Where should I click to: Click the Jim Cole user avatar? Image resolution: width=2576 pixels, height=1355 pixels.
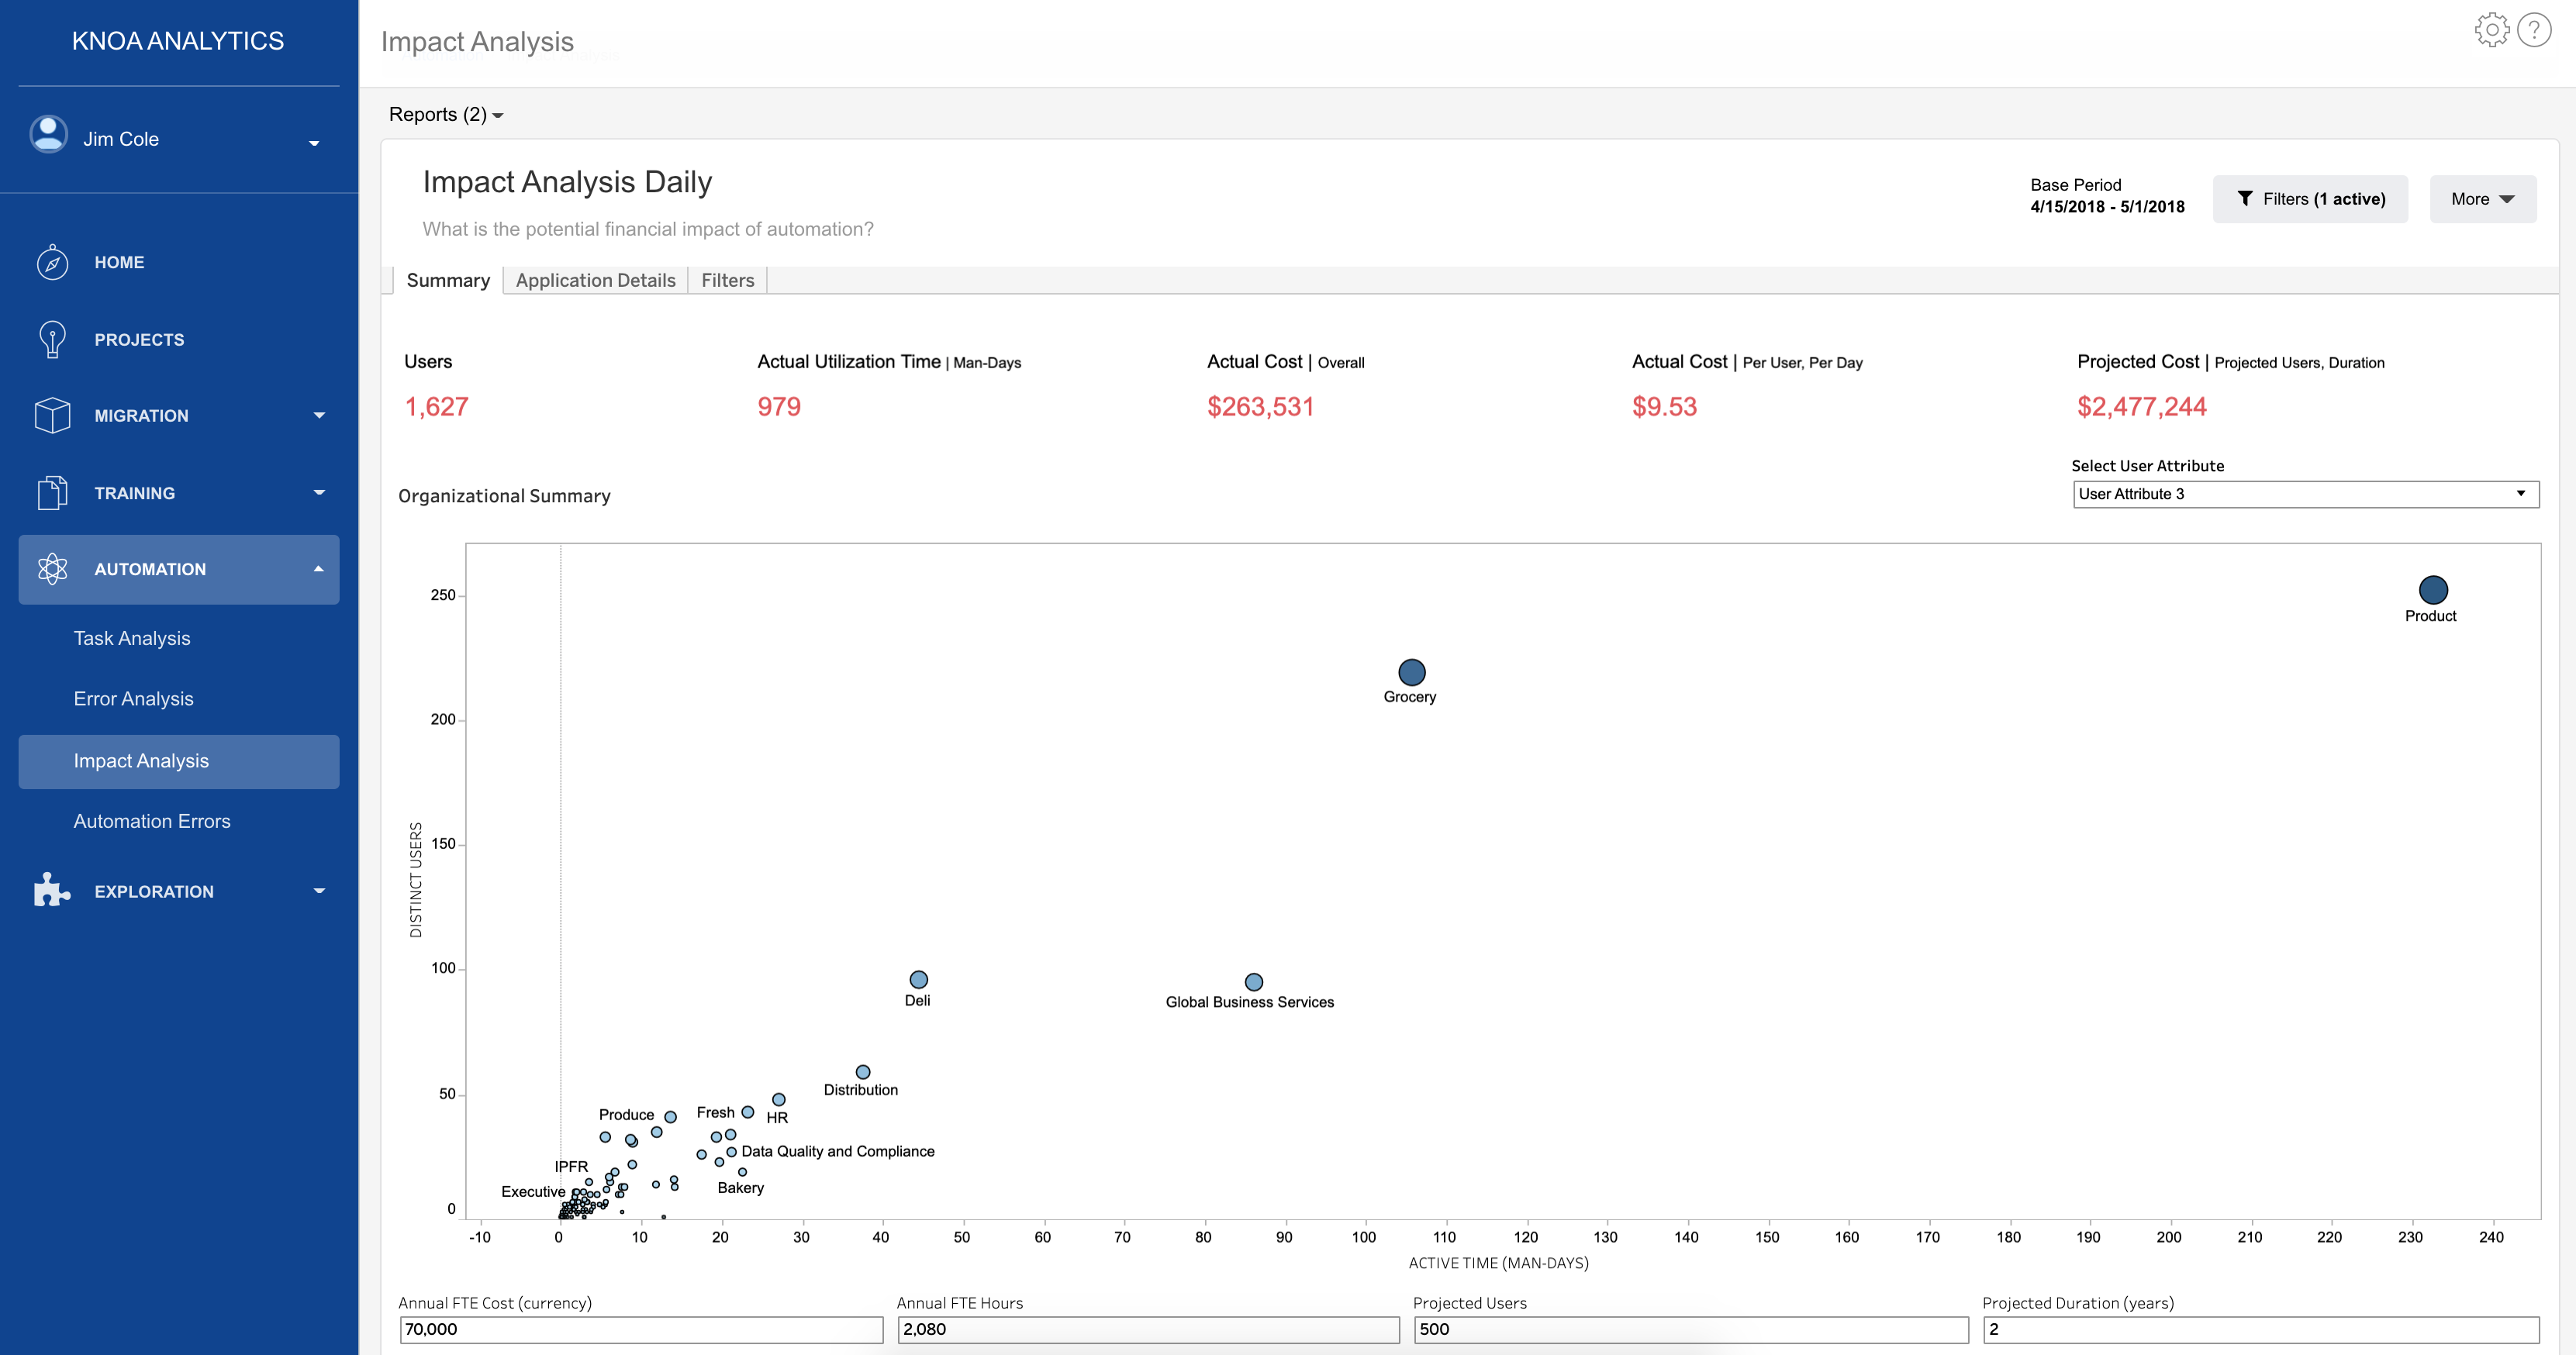pyautogui.click(x=48, y=134)
